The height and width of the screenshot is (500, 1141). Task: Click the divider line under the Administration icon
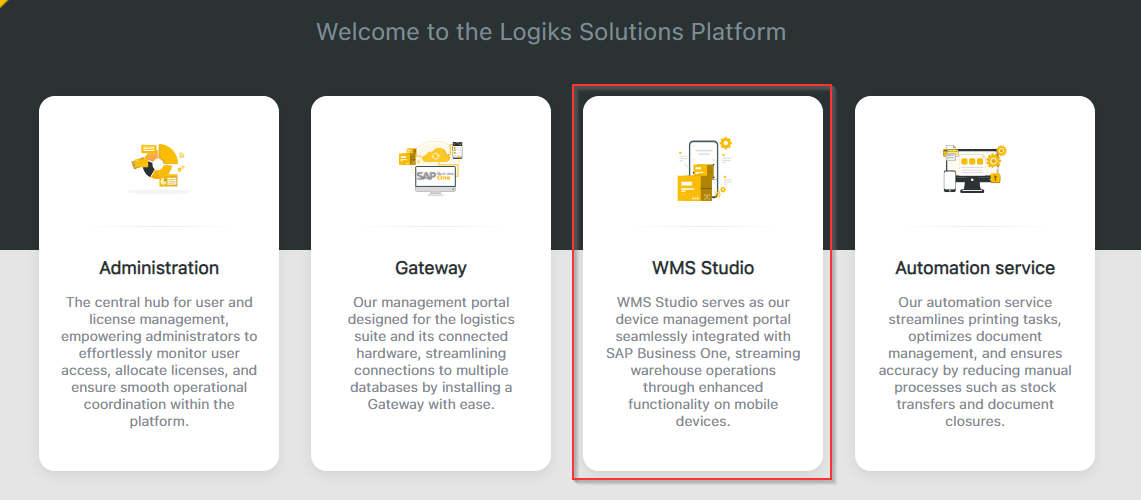coord(159,226)
